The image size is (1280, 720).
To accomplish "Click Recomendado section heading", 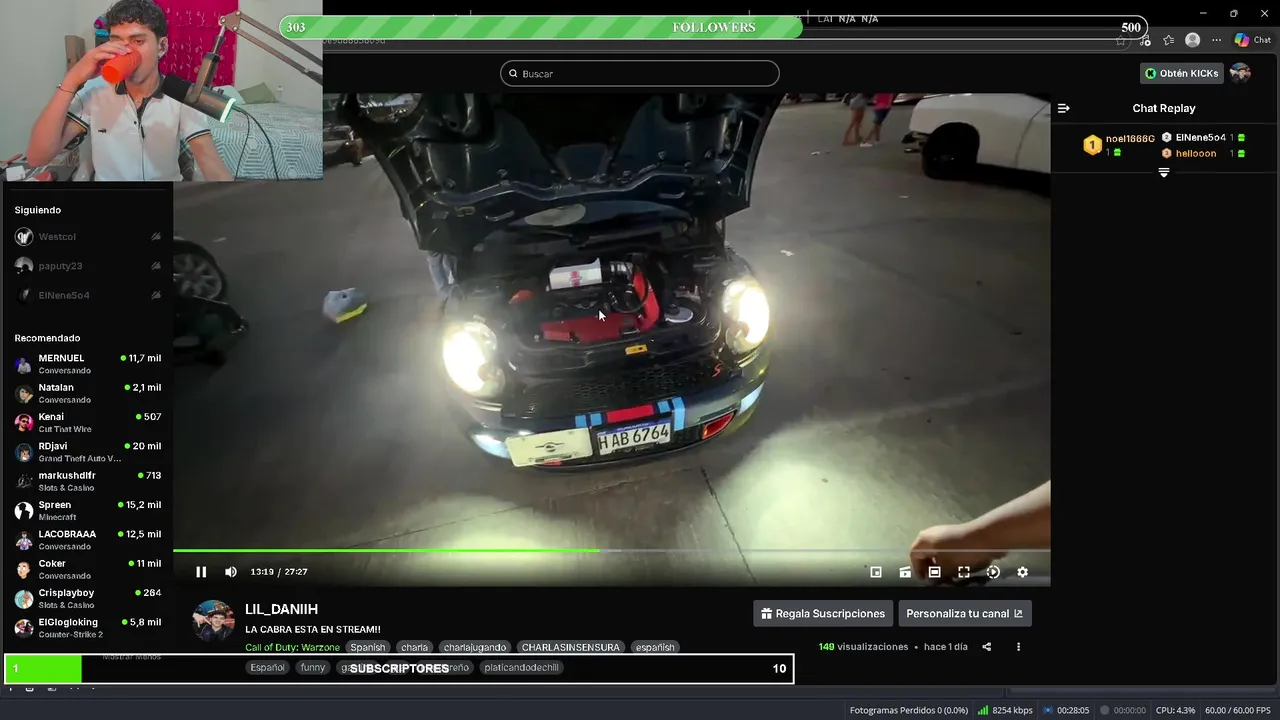I will tap(47, 338).
